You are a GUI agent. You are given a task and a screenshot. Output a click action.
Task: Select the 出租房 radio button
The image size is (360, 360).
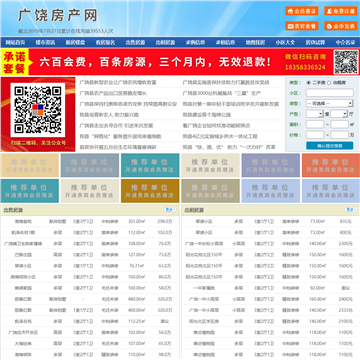click(x=329, y=83)
